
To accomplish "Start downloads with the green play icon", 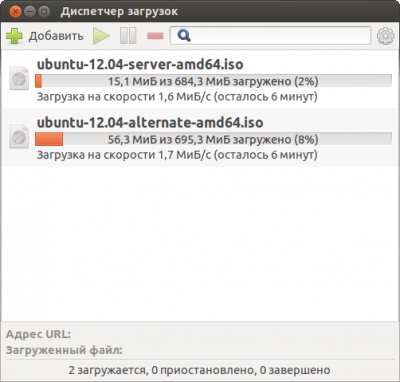I will [x=101, y=36].
